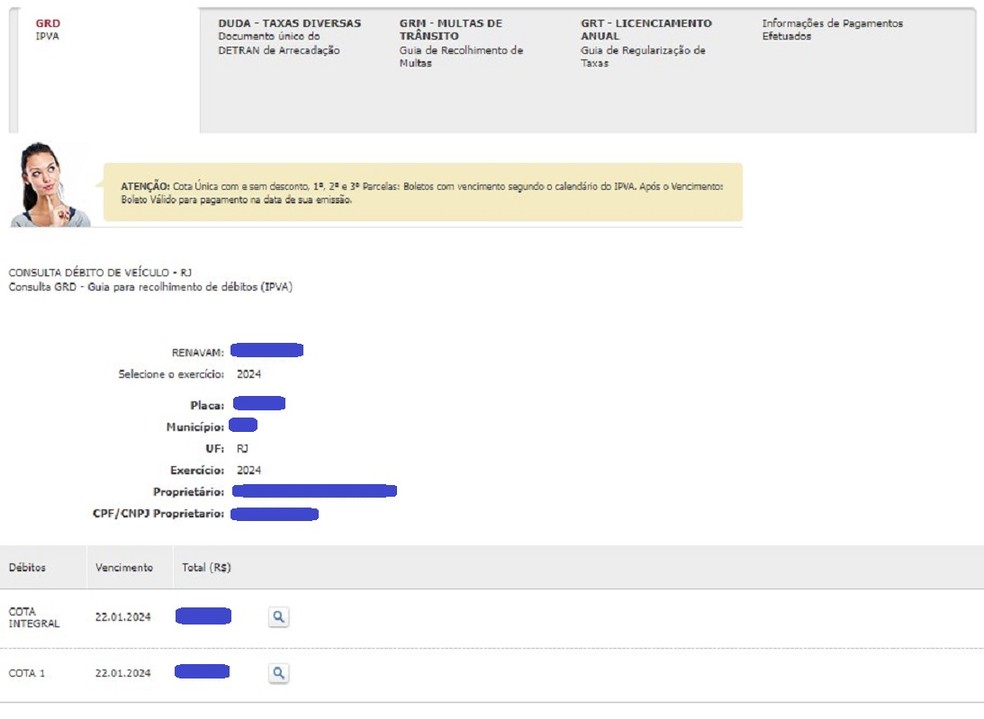This screenshot has height=719, width=984.
Task: Open the GRM - Multas de Trânsito tab
Action: [461, 42]
